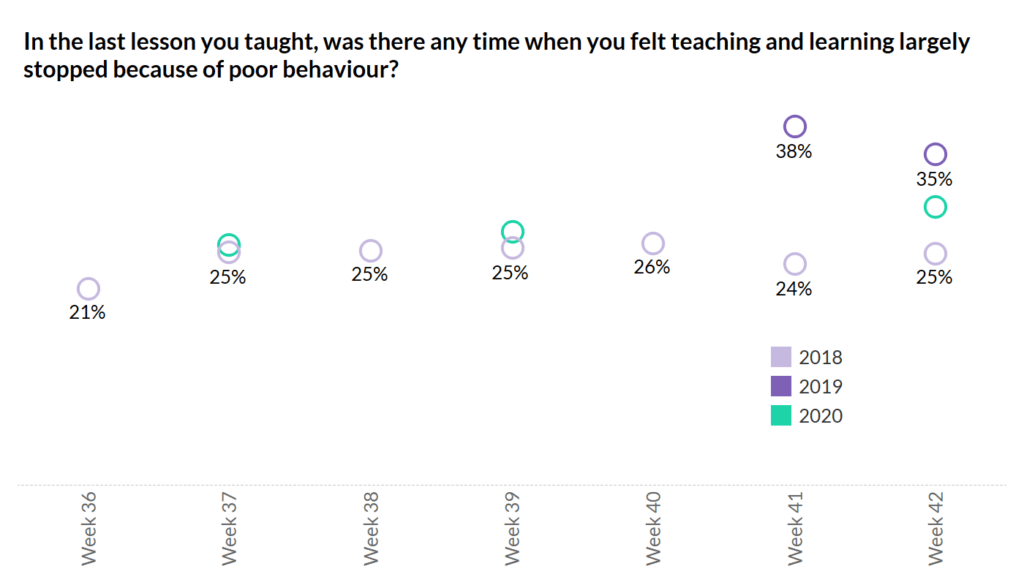Select the Week 40 data point circle
Viewport: 1024px width, 585px height.
[653, 243]
